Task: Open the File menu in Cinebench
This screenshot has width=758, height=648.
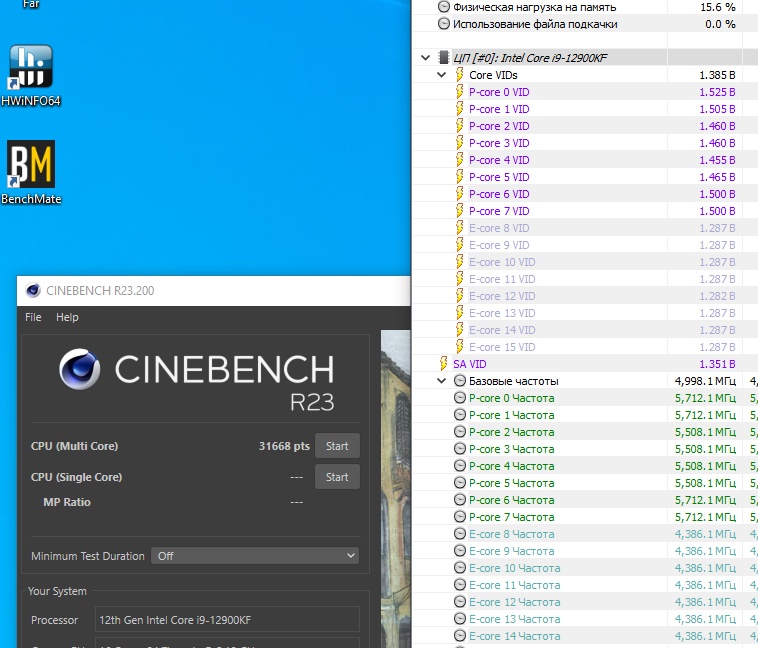Action: (33, 317)
